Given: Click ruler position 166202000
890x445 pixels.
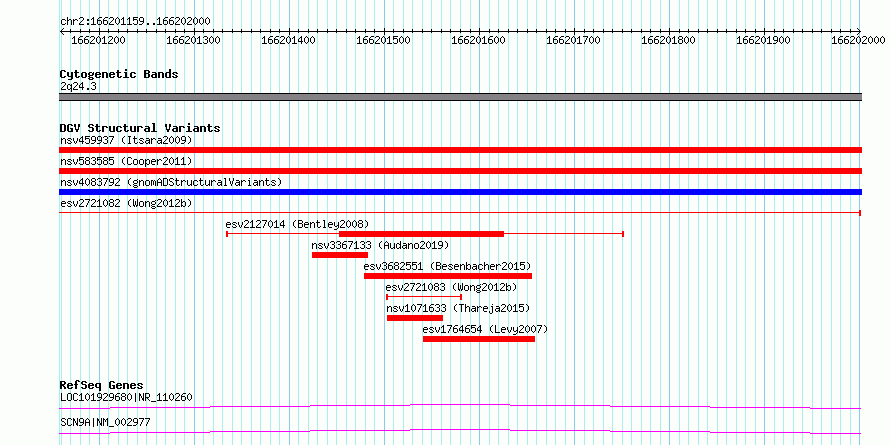Looking at the screenshot, I should [858, 40].
